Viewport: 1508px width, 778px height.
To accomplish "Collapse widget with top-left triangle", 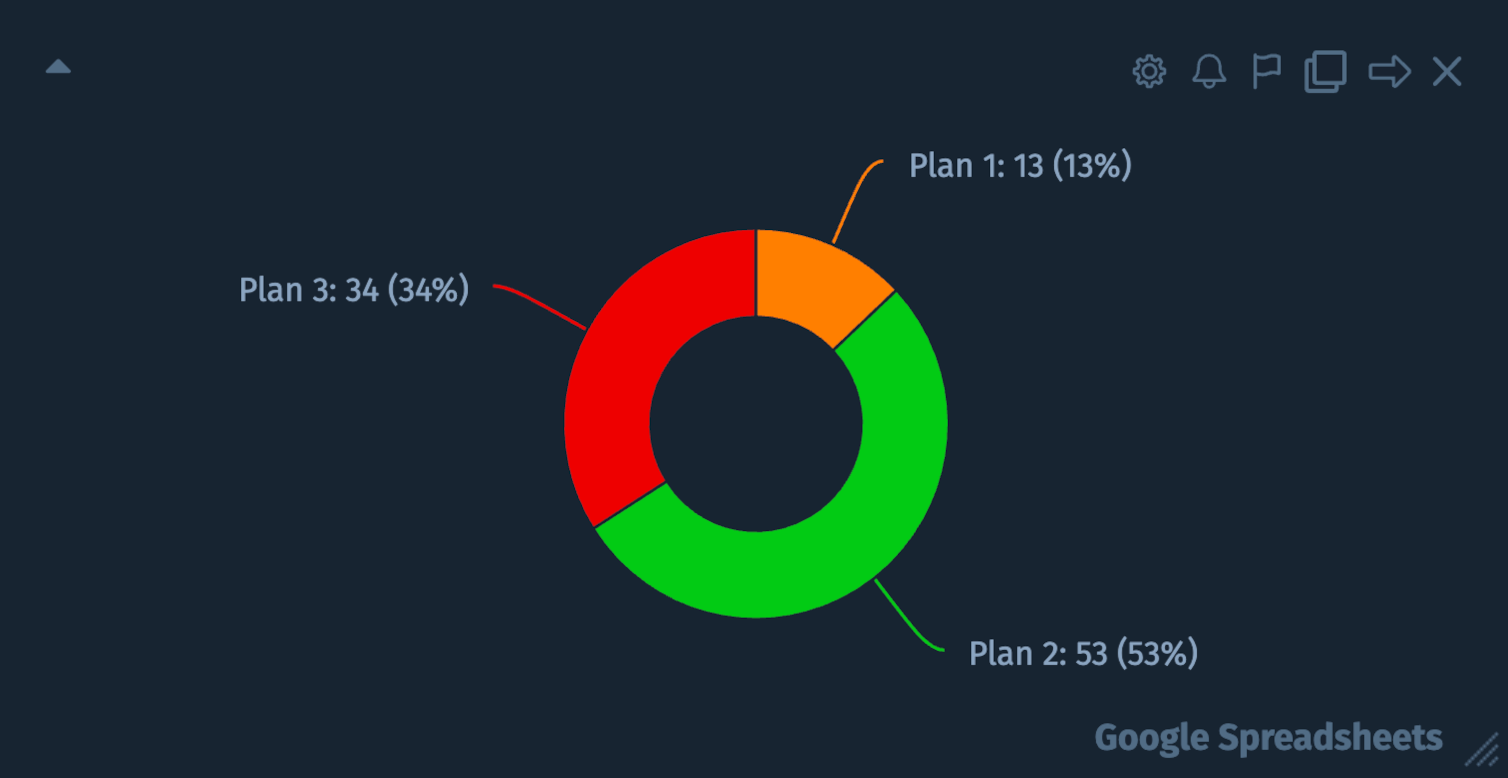I will coord(58,67).
